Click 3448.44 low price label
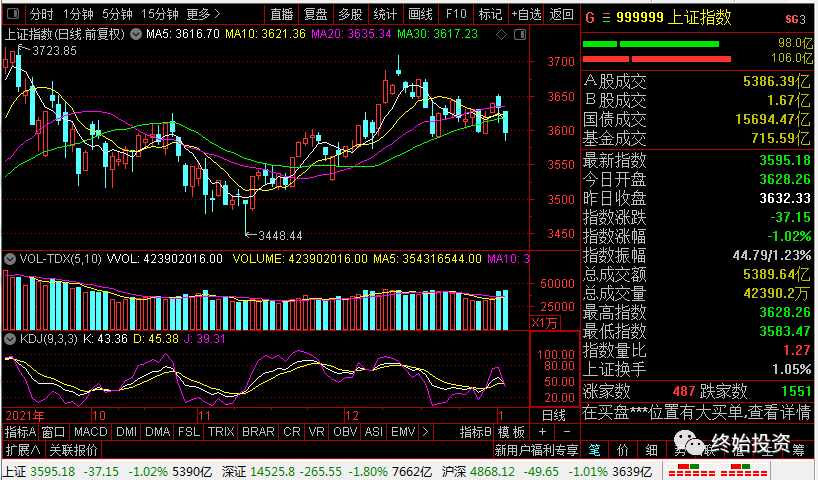 point(280,236)
